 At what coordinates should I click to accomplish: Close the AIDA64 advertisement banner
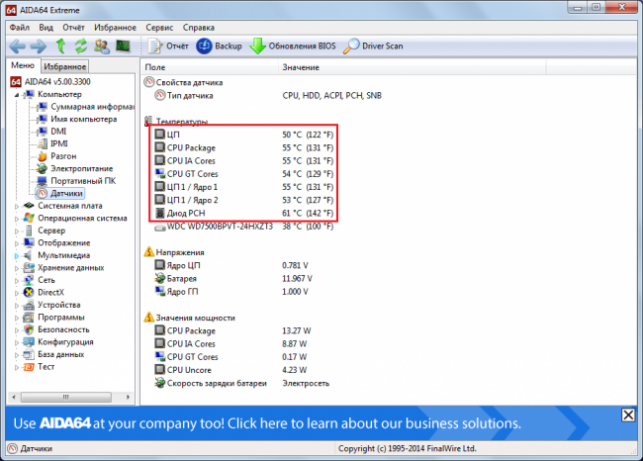628,415
